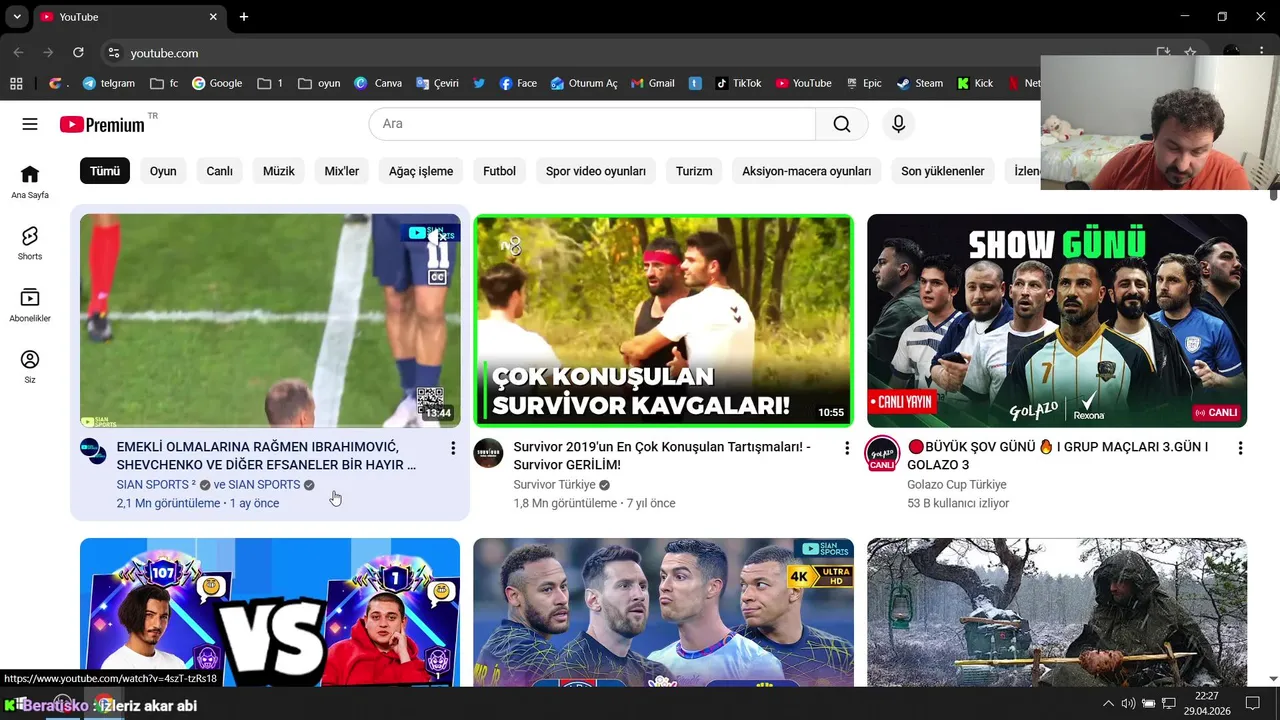Open options menu for Ibrahimović video
Image resolution: width=1280 pixels, height=720 pixels.
point(453,448)
